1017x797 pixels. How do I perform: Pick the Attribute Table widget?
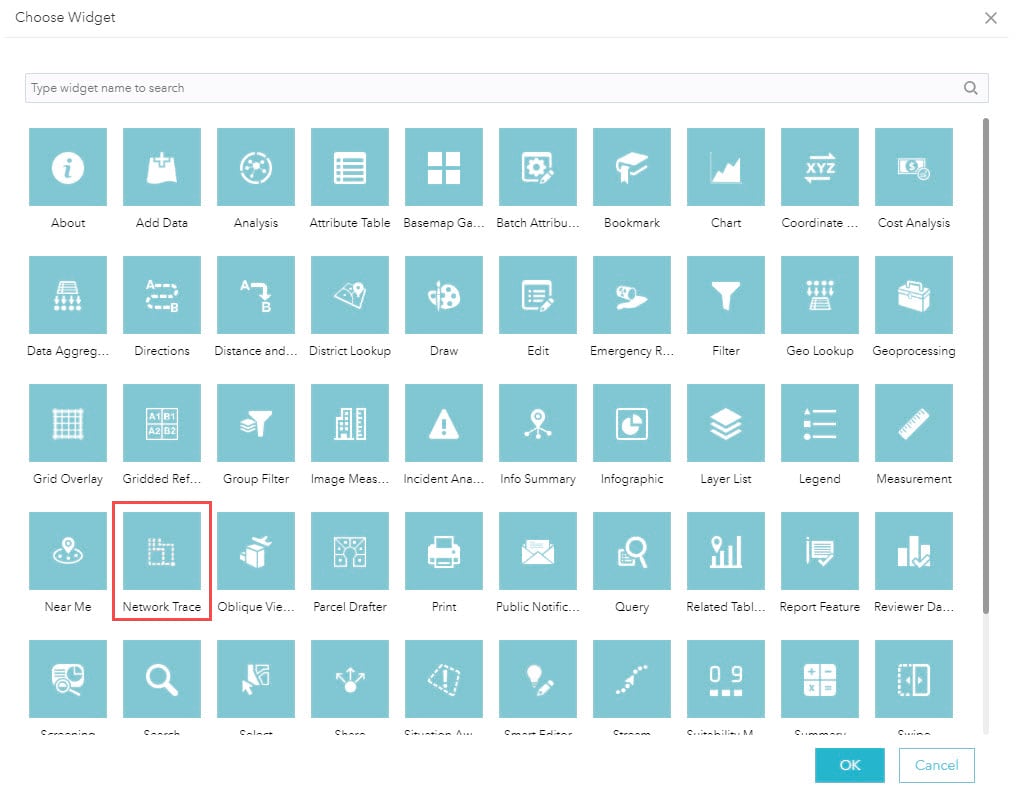(350, 167)
